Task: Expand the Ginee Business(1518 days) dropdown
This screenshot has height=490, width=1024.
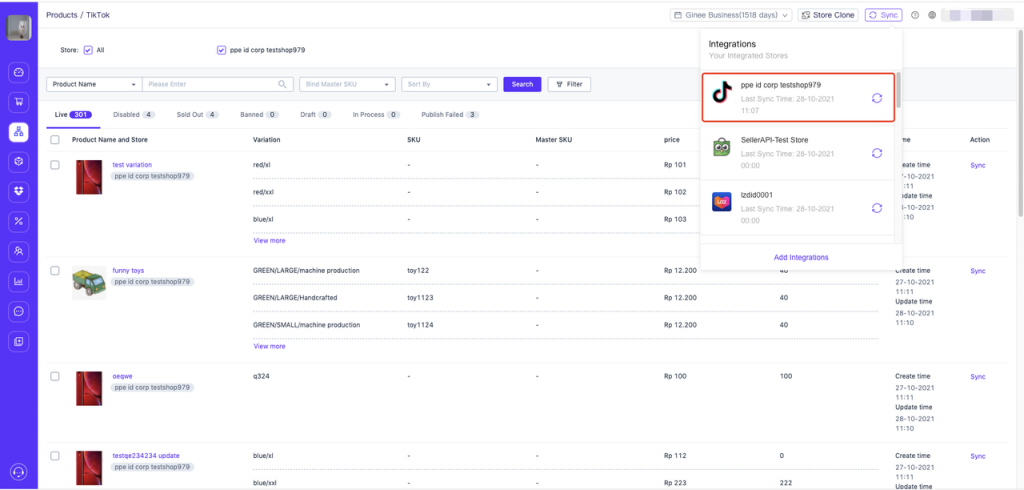Action: pyautogui.click(x=731, y=15)
